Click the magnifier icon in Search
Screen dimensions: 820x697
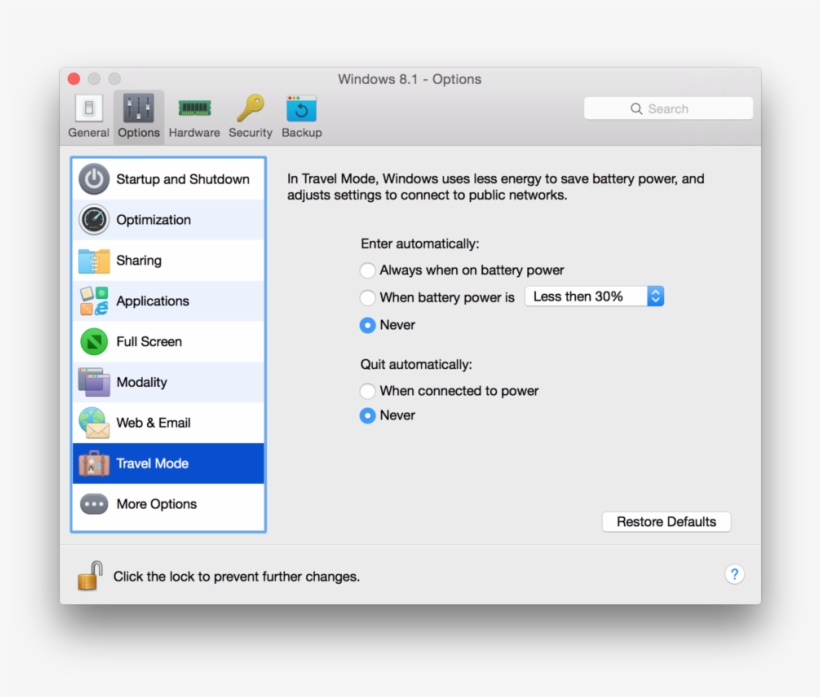(x=636, y=109)
